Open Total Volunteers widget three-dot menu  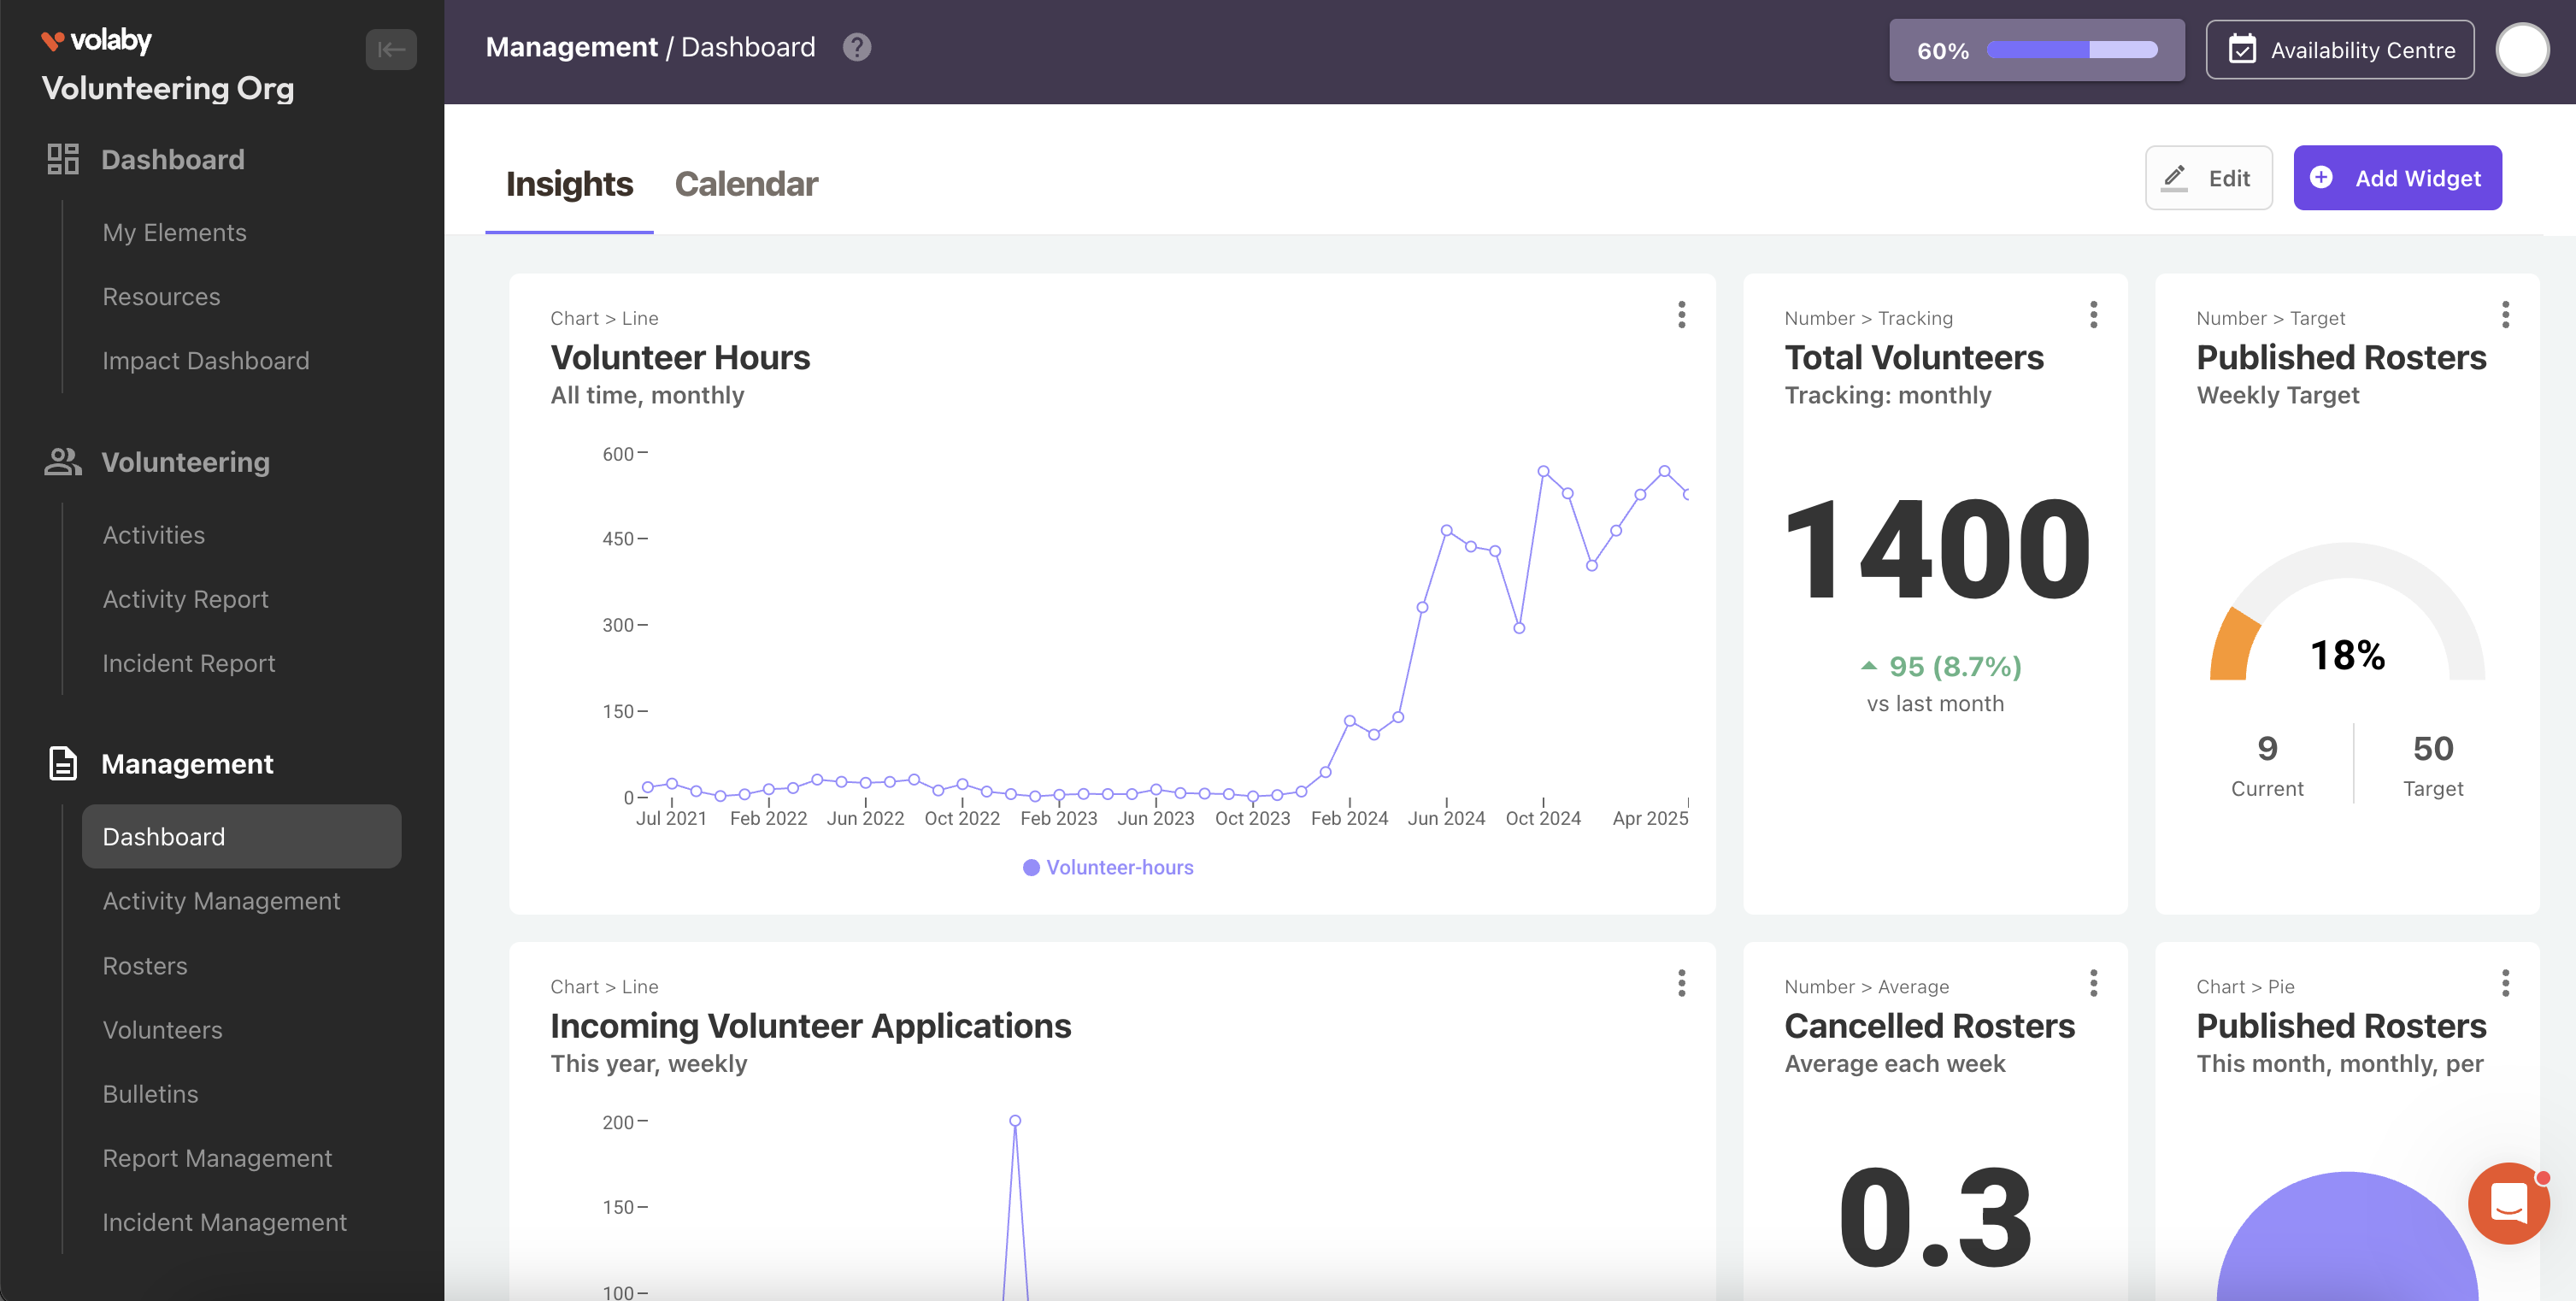click(x=2093, y=315)
